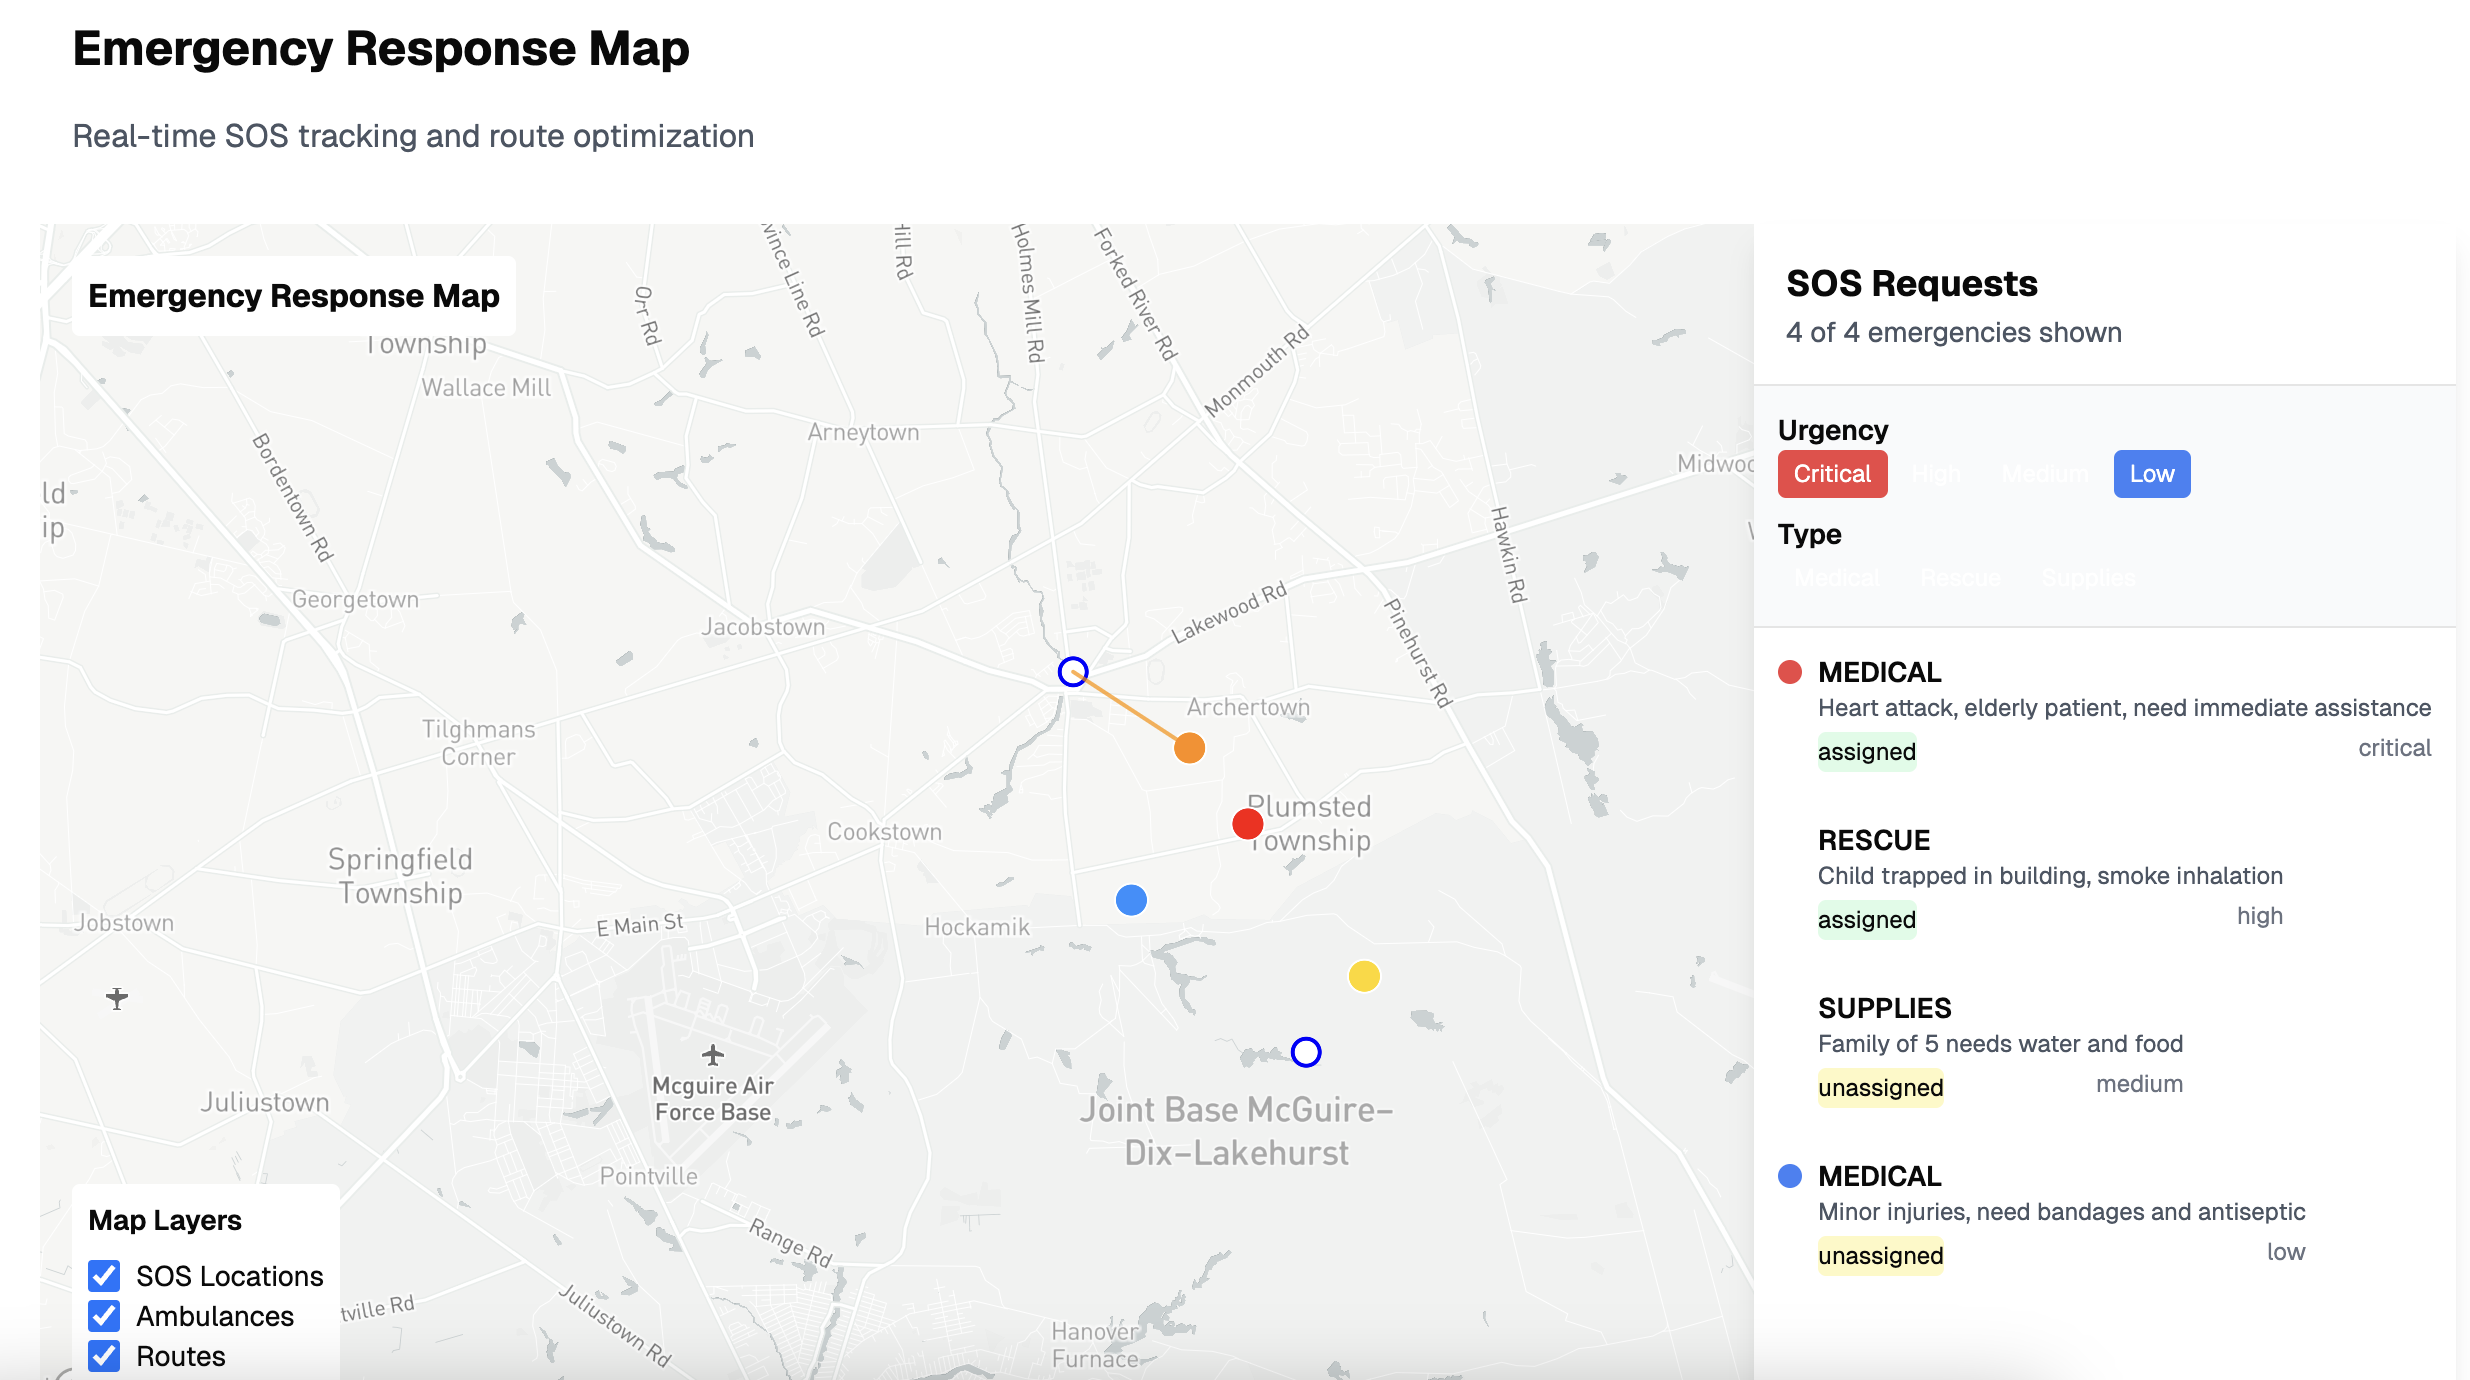
Task: Click red dot beside first MEDICAL entry
Action: [1790, 672]
